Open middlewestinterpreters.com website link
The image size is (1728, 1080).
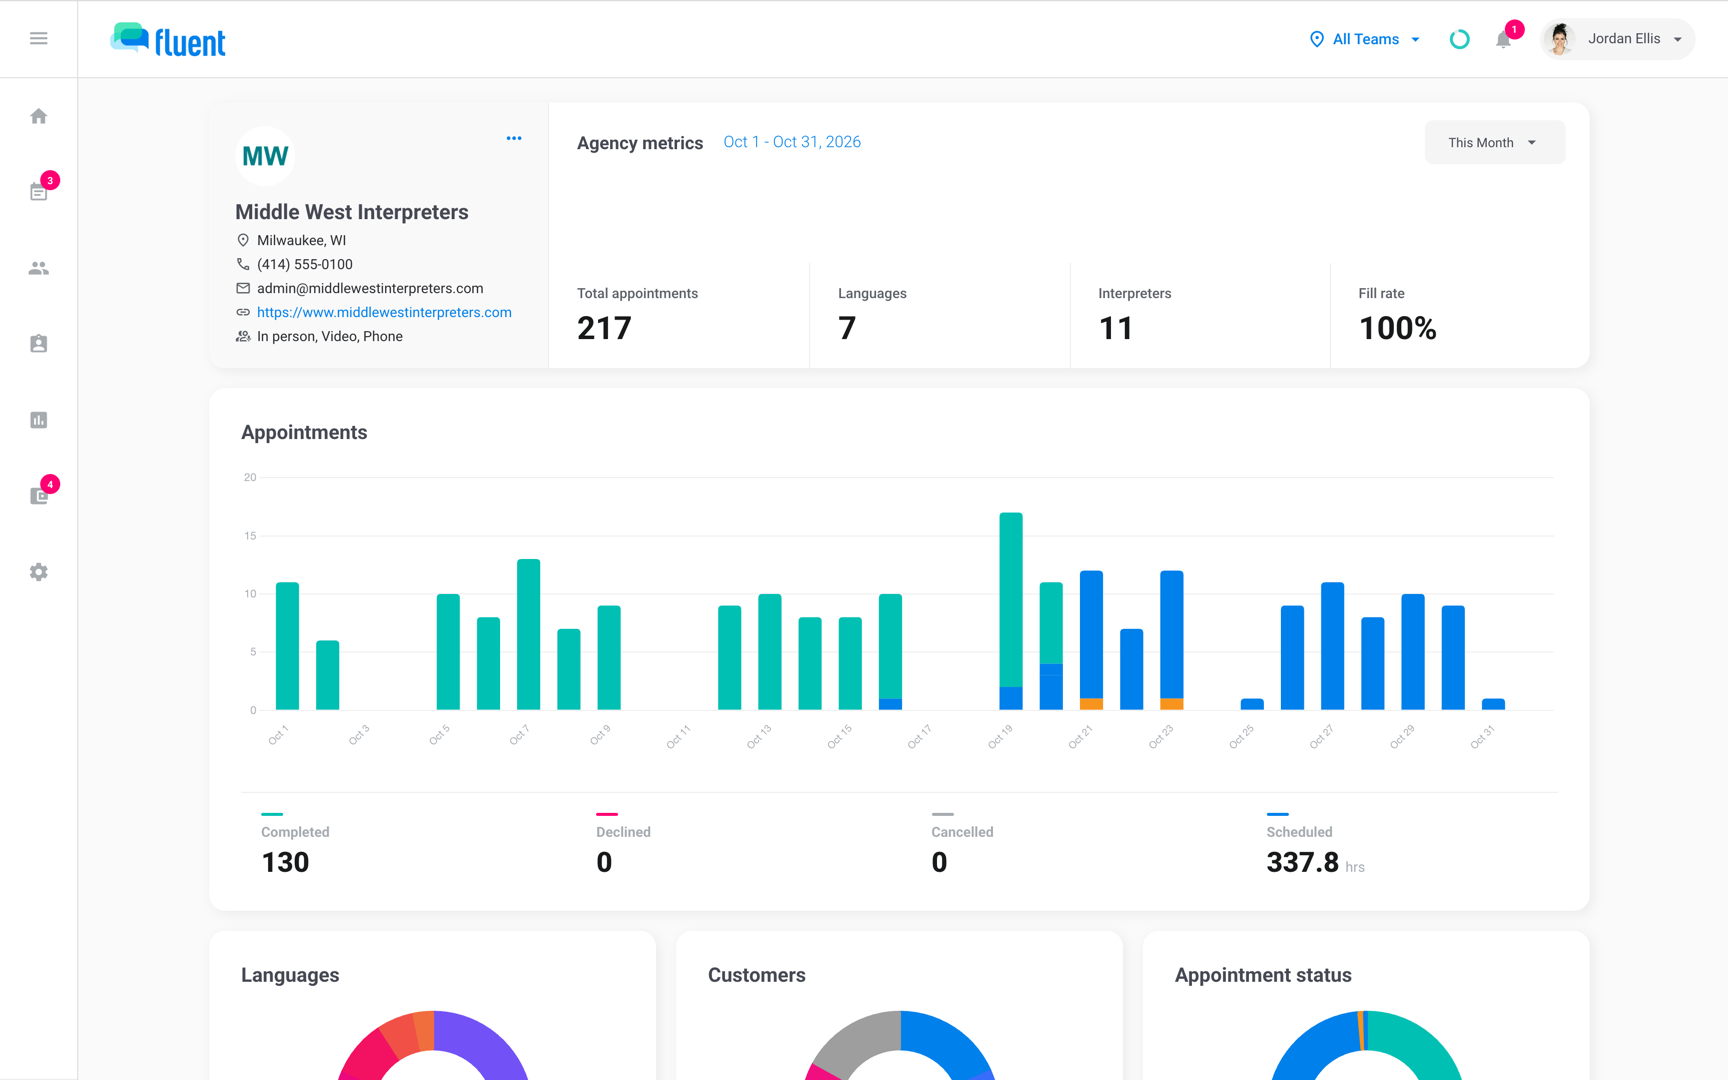(x=384, y=312)
